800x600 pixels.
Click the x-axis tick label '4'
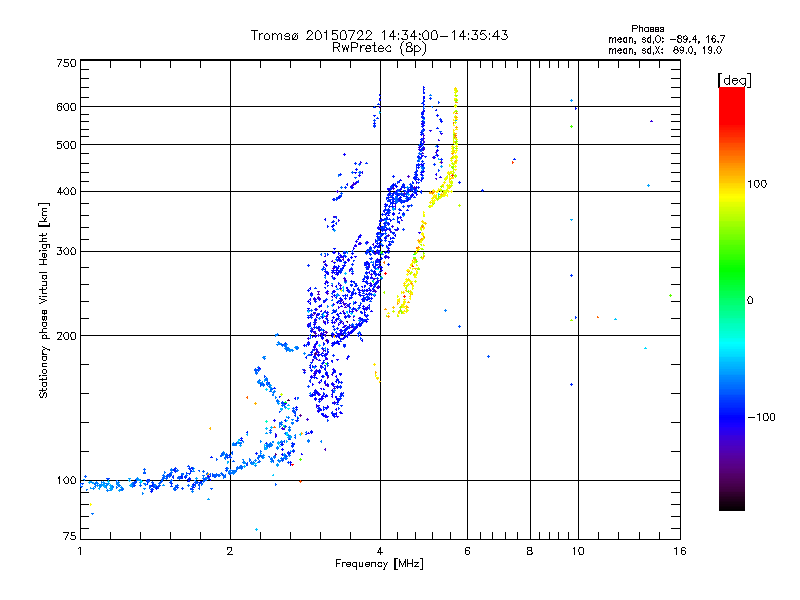pos(380,551)
